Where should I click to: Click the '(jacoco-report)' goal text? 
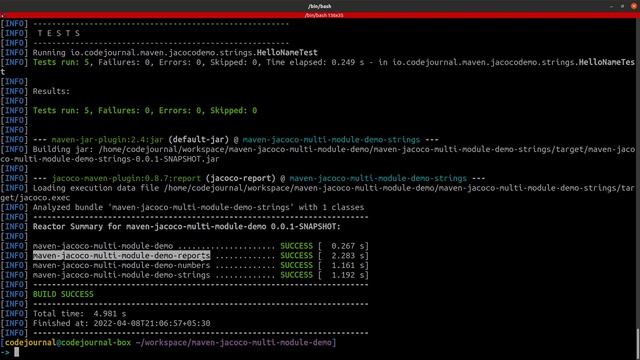click(240, 178)
